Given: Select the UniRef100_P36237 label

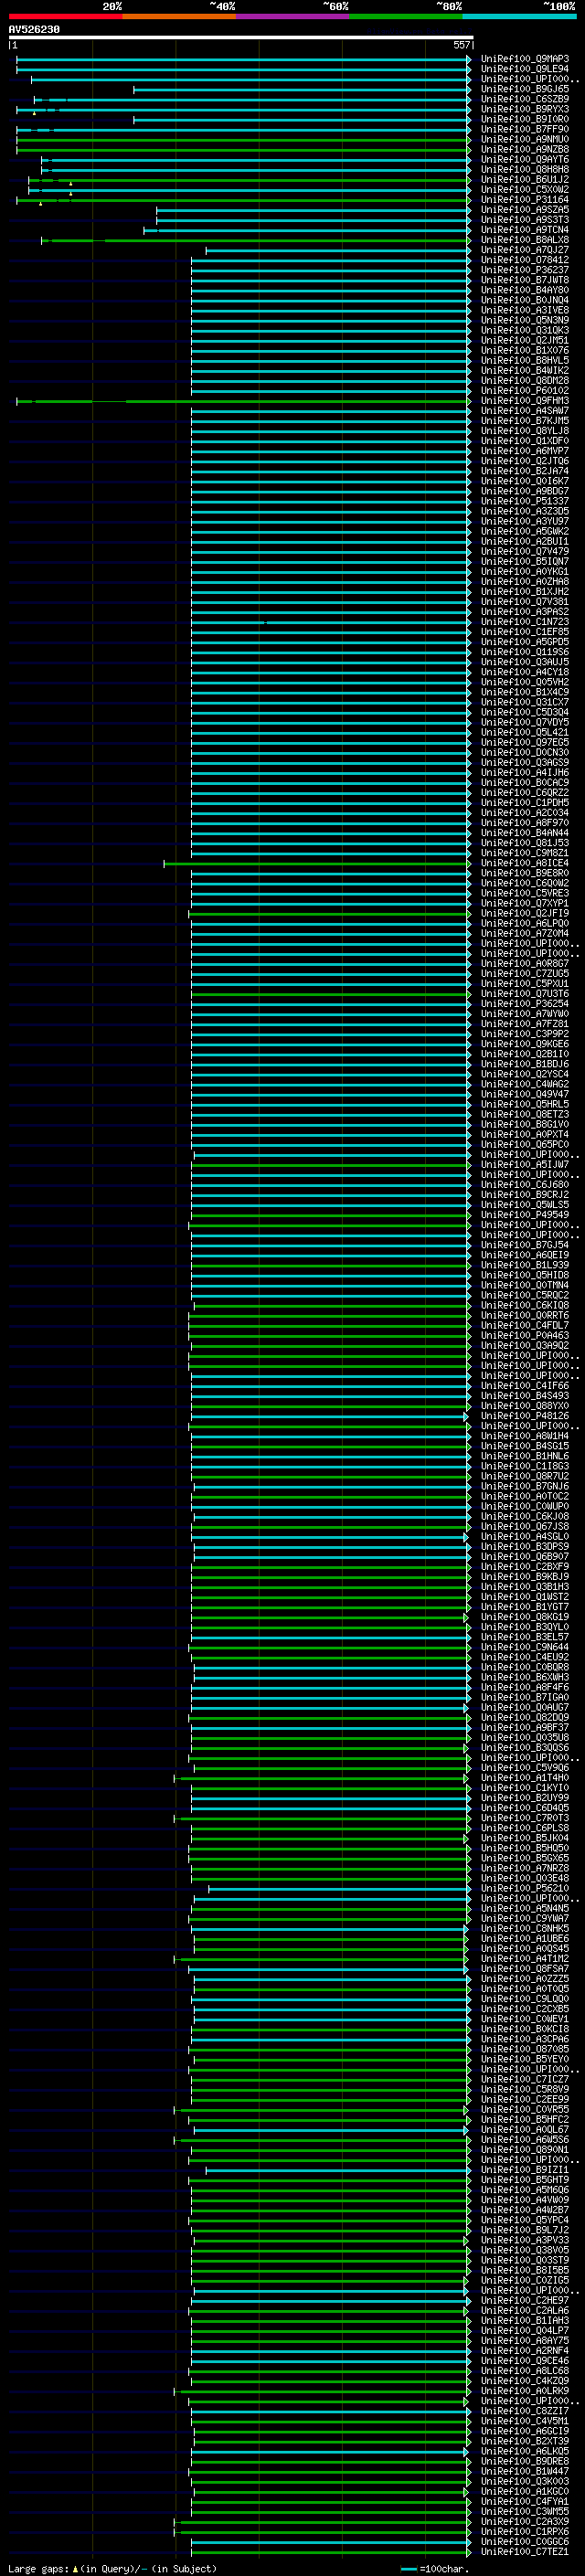Looking at the screenshot, I should click(x=524, y=270).
